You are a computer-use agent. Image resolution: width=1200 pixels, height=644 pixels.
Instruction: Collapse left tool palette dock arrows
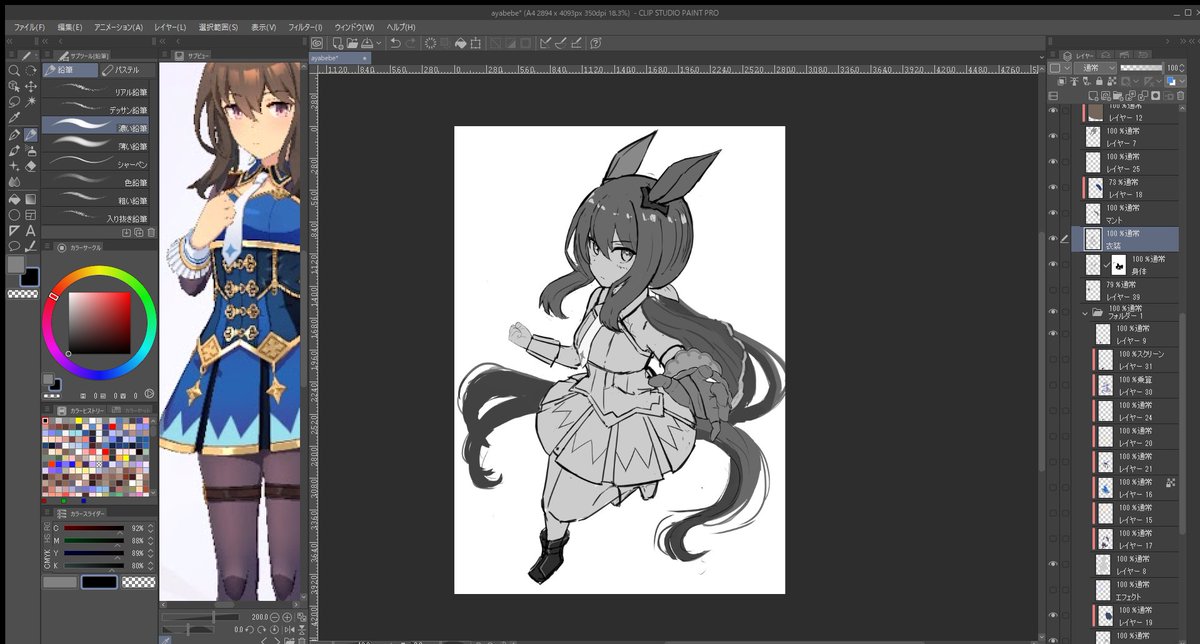tap(10, 42)
